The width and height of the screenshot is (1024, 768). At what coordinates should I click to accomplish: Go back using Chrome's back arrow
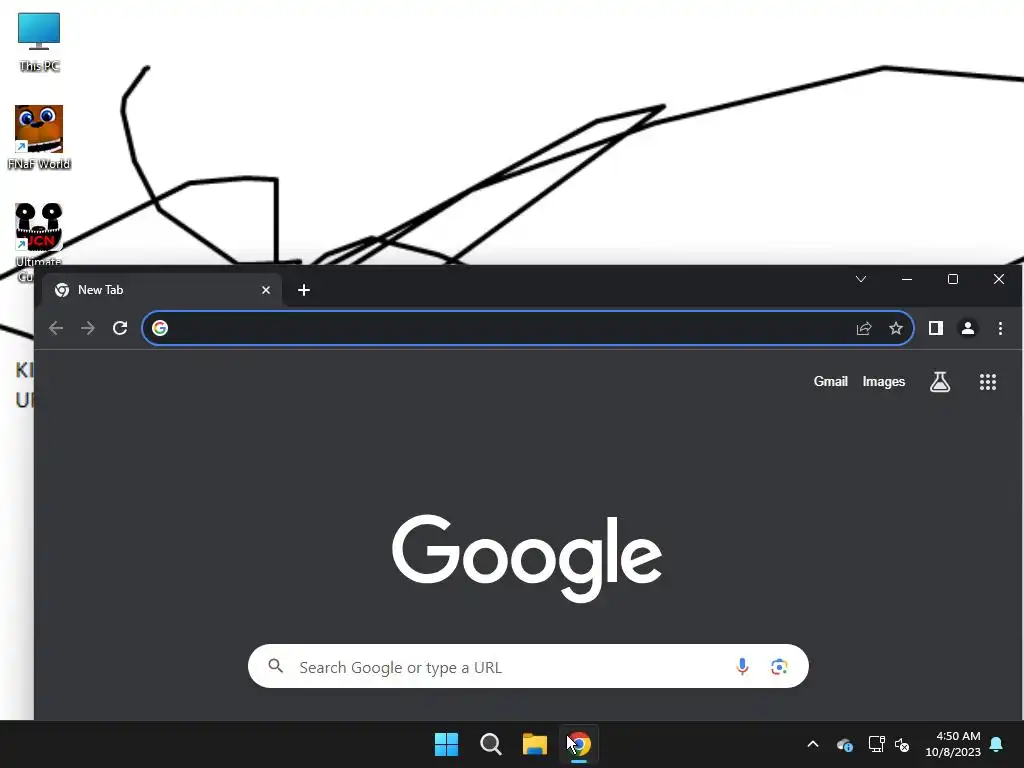pos(56,328)
